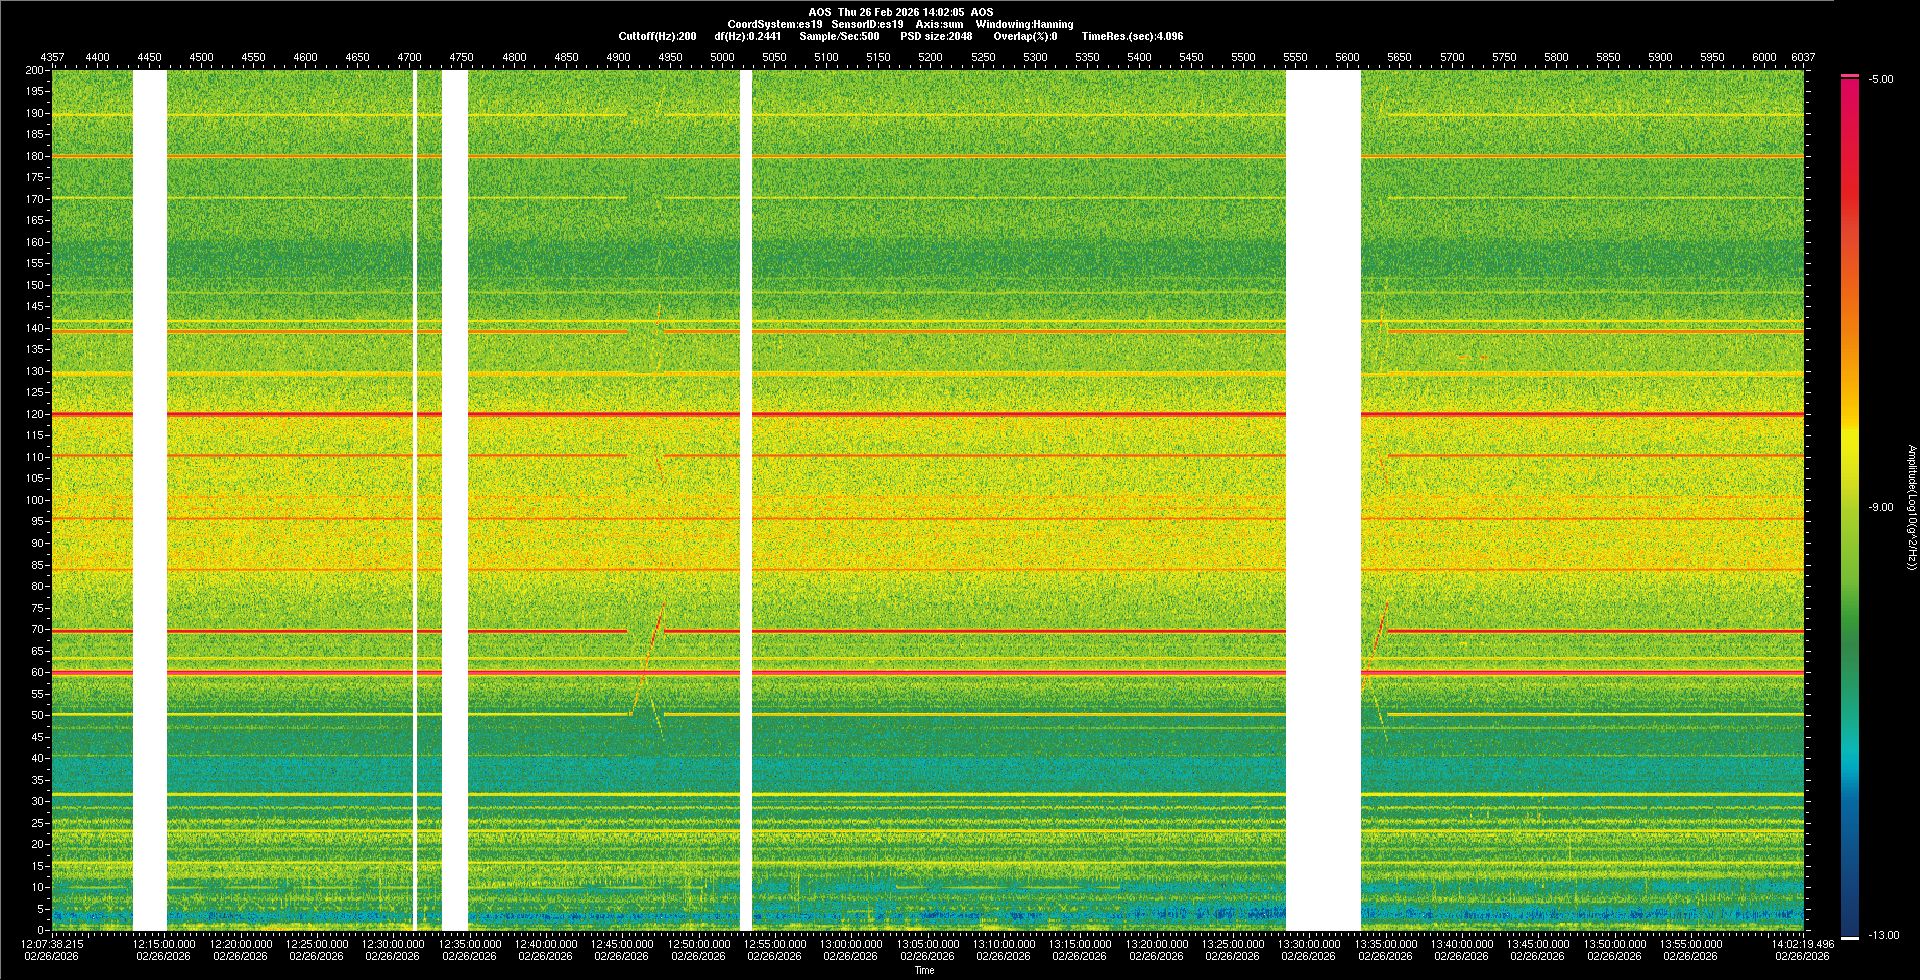Click the Cuttoff(Hz):200 header parameter
The image size is (1920, 980).
pos(657,36)
